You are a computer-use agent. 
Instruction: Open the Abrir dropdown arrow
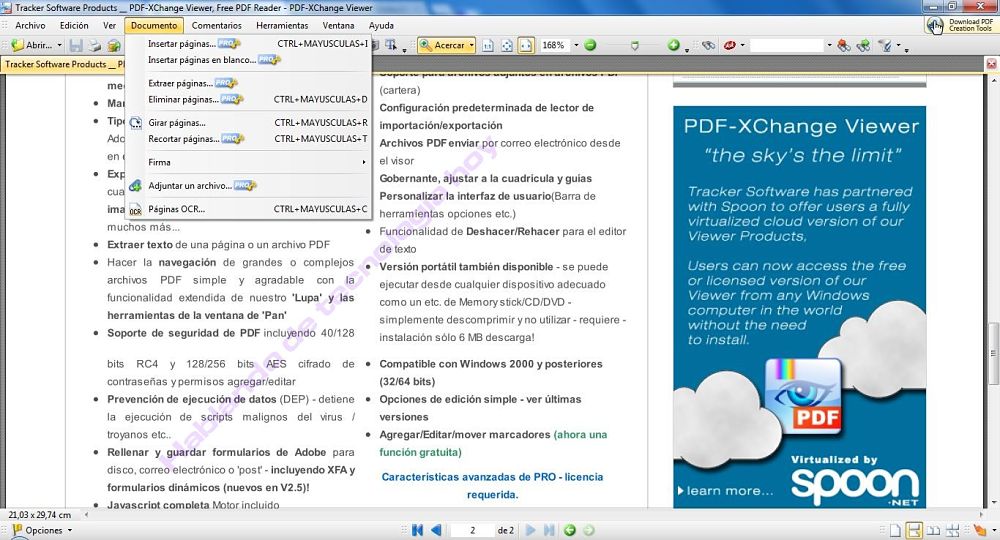tap(59, 45)
